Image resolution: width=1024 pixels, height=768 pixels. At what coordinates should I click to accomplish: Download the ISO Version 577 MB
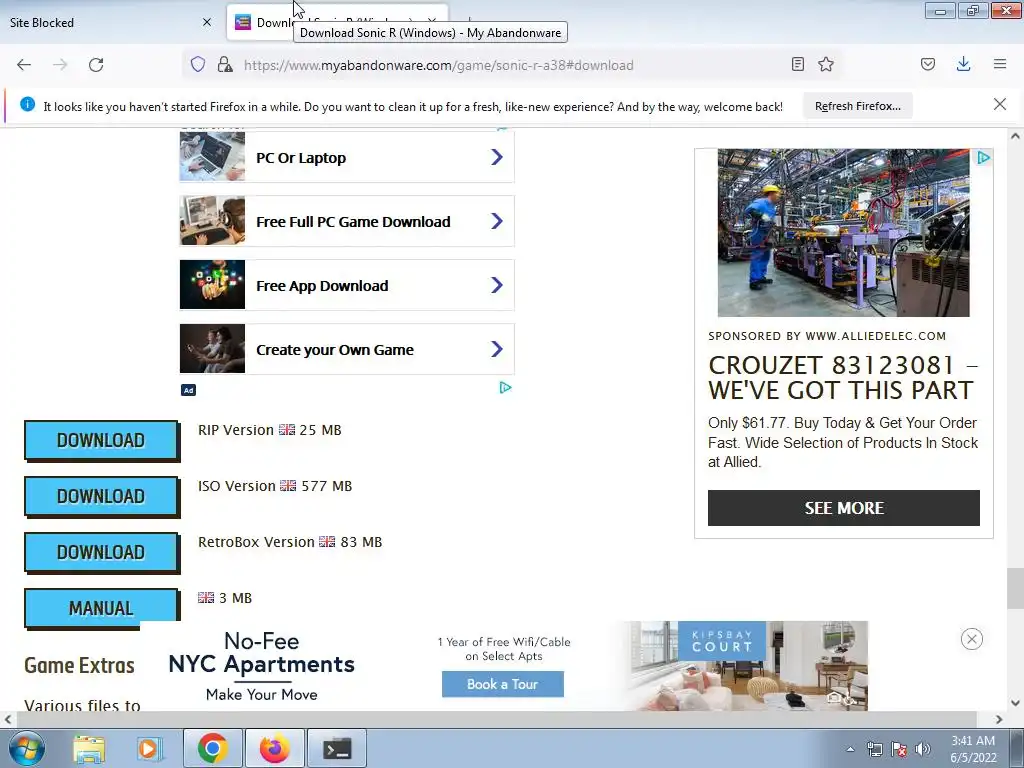click(101, 496)
